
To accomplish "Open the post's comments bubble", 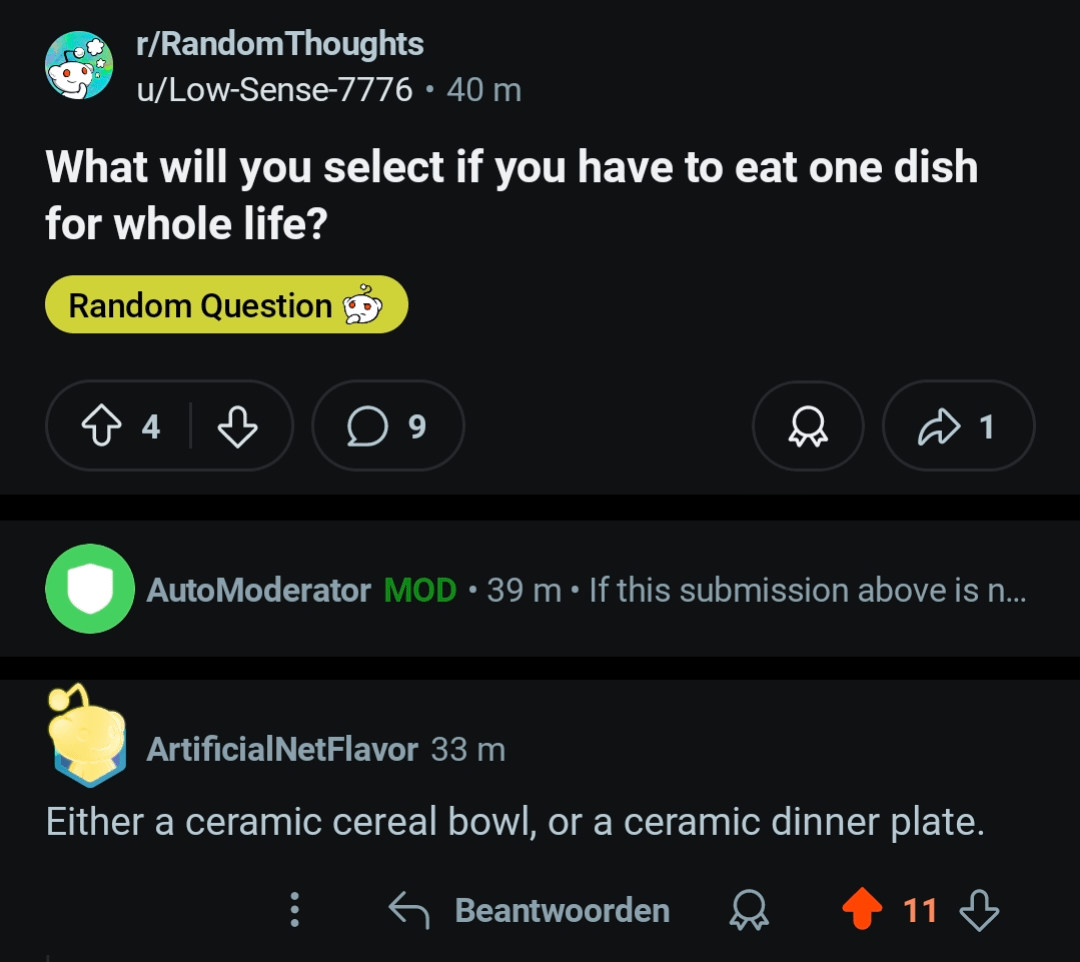I will [387, 427].
